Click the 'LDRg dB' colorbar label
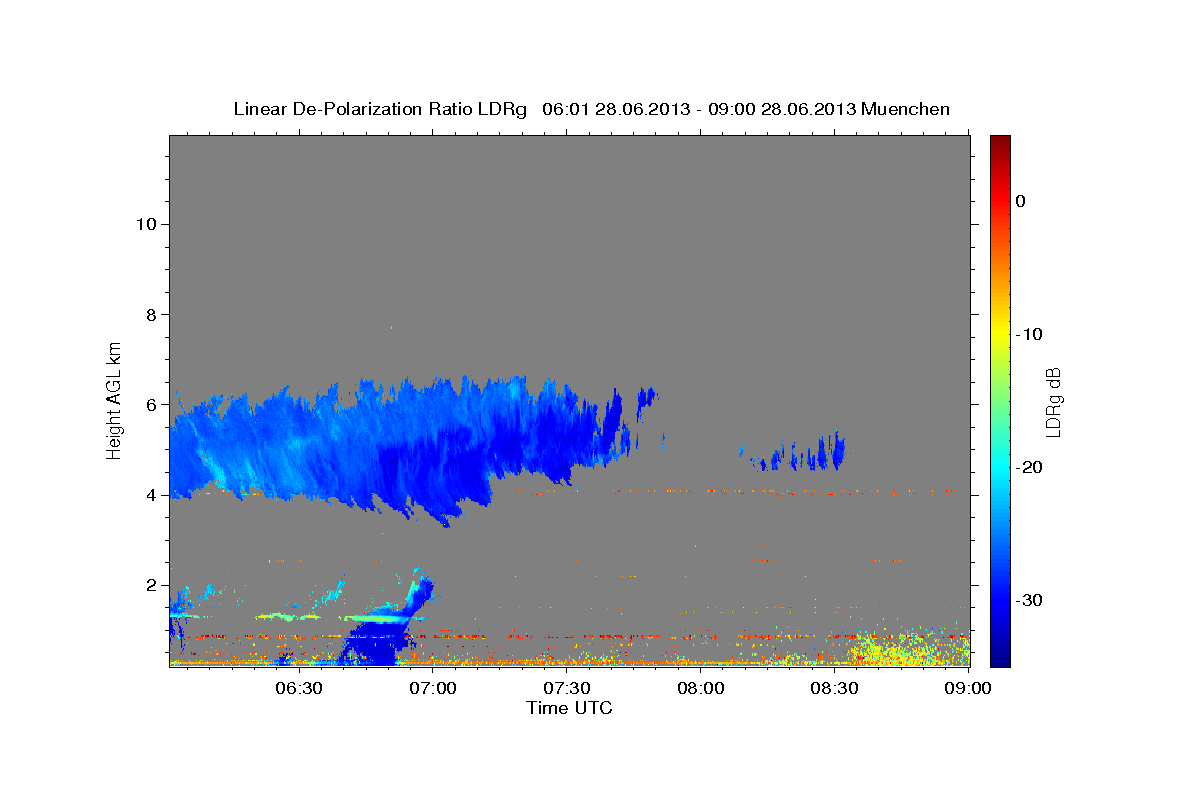1200x800 pixels. [x=1053, y=402]
